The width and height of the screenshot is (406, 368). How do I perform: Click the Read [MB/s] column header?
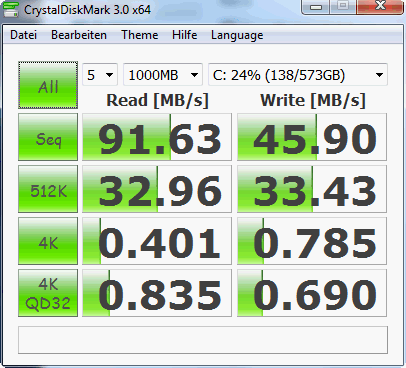(x=157, y=100)
